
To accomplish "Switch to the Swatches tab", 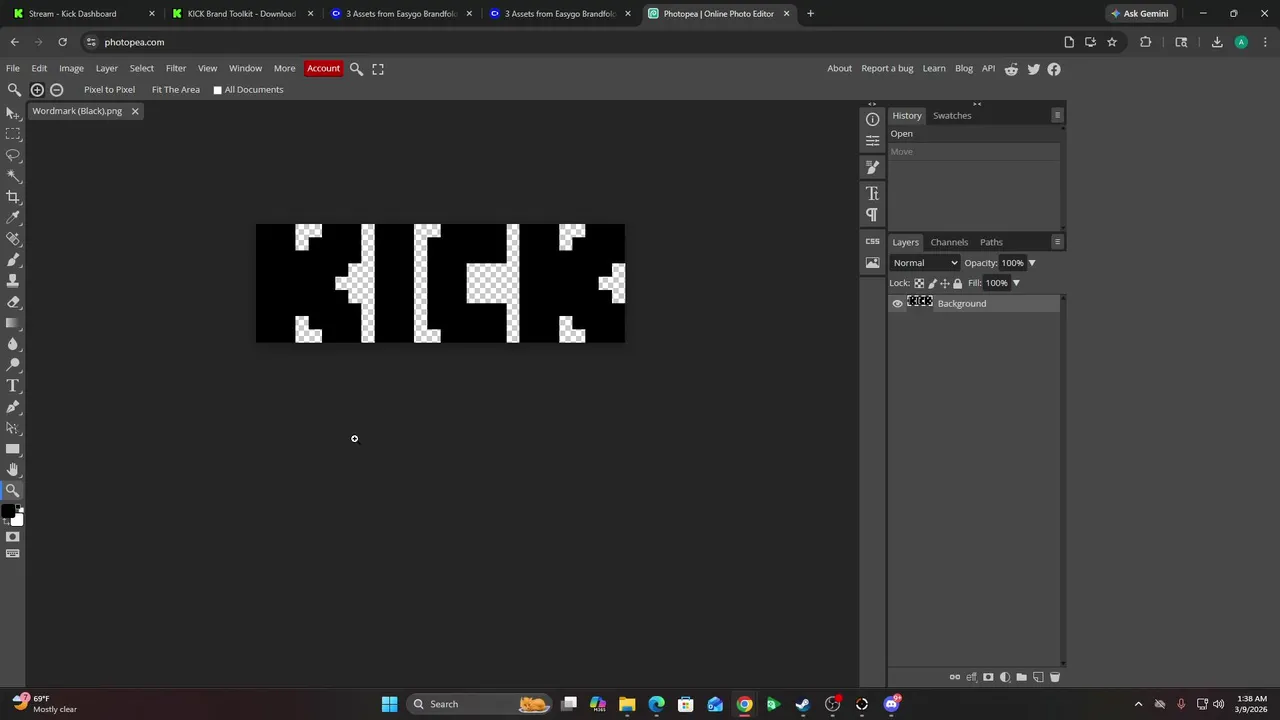I will point(952,116).
